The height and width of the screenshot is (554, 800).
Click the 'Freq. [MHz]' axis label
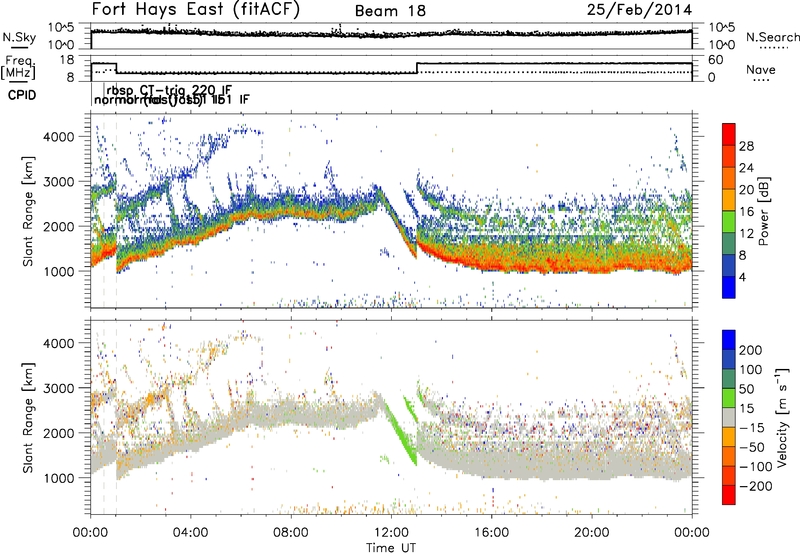[x=18, y=67]
